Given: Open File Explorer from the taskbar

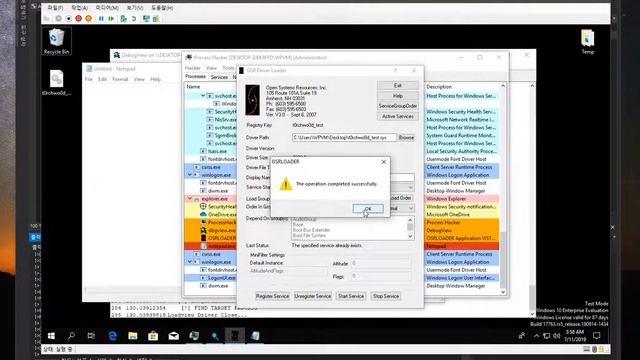Looking at the screenshot, I should click(133, 336).
